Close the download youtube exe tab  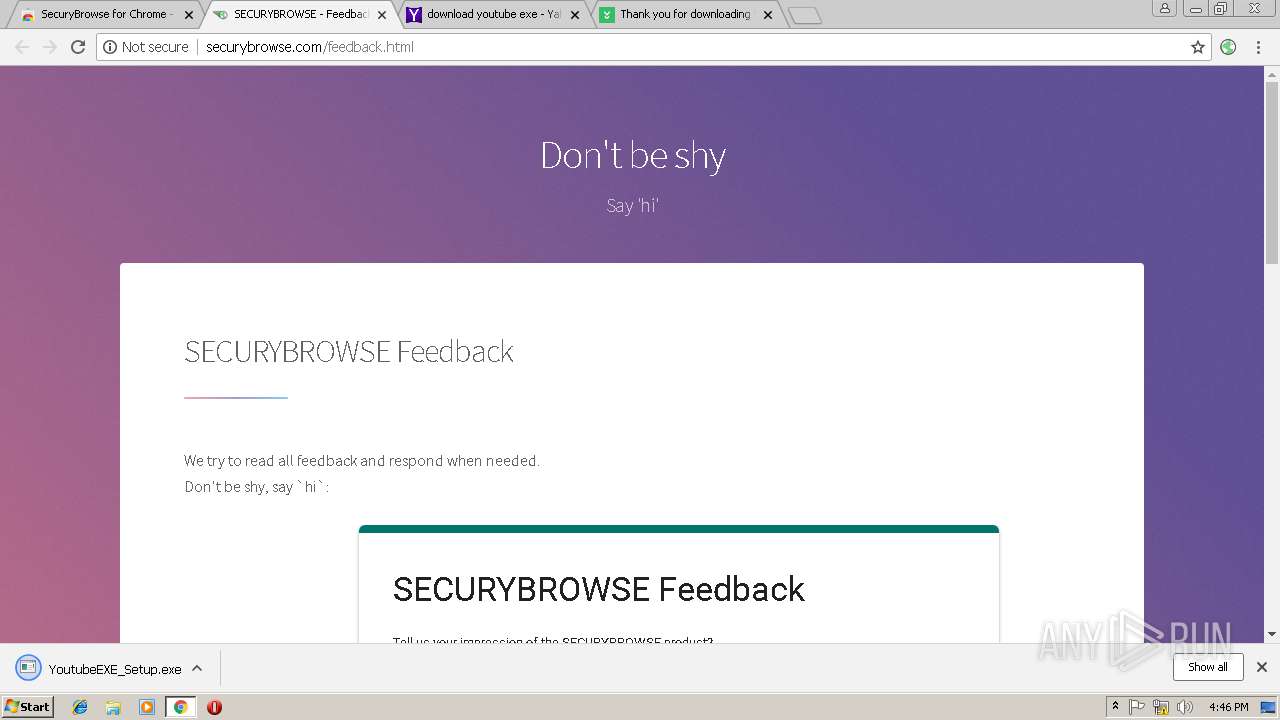click(575, 15)
